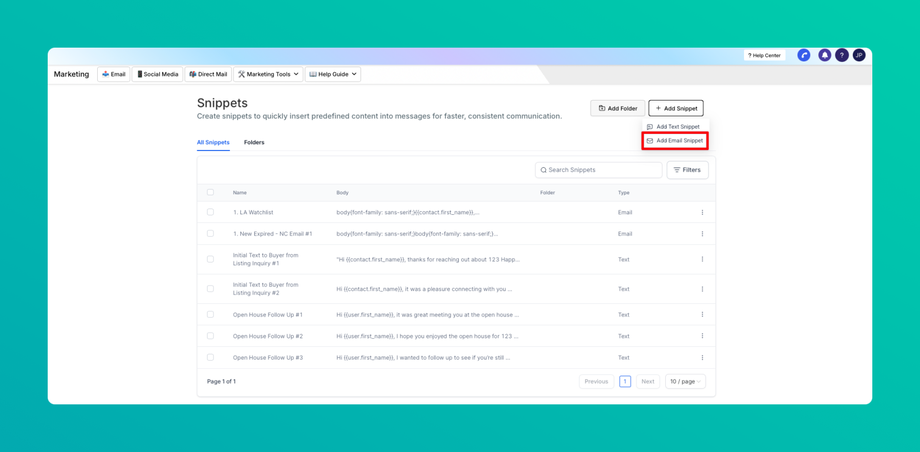Click the Add Snippet button
Image resolution: width=920 pixels, height=452 pixels.
click(676, 108)
